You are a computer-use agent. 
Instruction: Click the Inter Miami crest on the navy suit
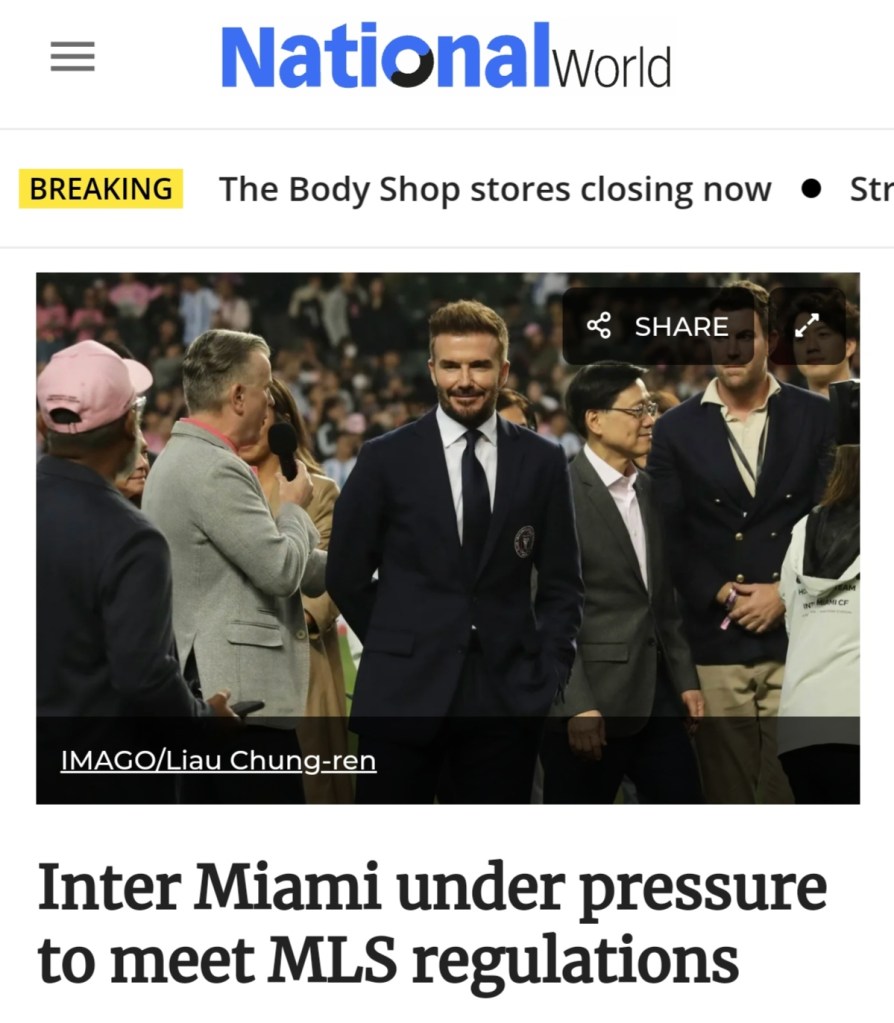(524, 541)
